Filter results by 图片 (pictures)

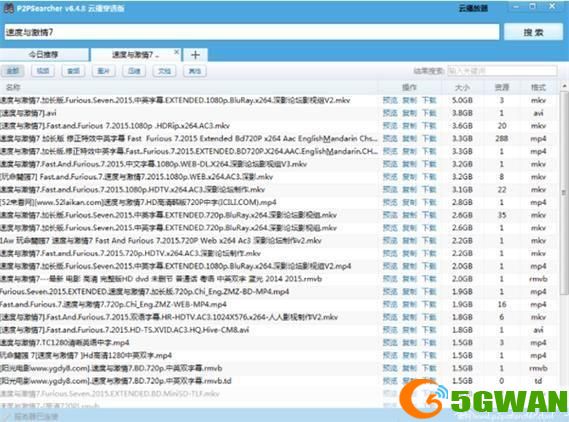pyautogui.click(x=103, y=71)
